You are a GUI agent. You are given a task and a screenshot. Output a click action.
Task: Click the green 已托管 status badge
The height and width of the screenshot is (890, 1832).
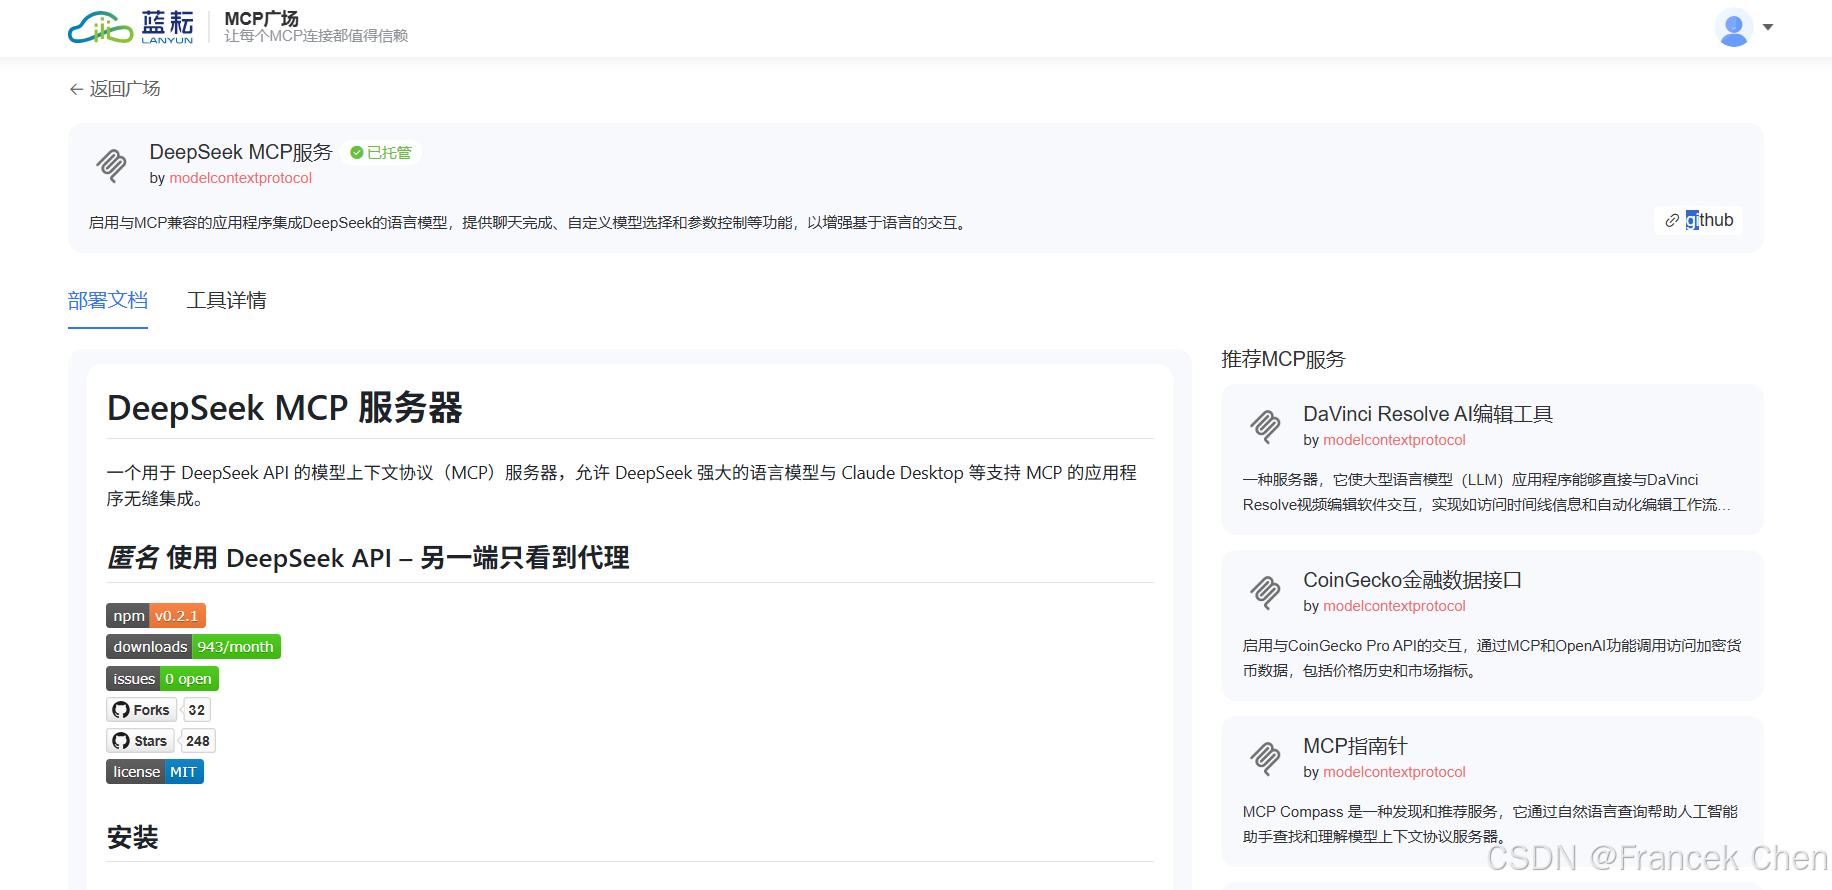[x=381, y=153]
